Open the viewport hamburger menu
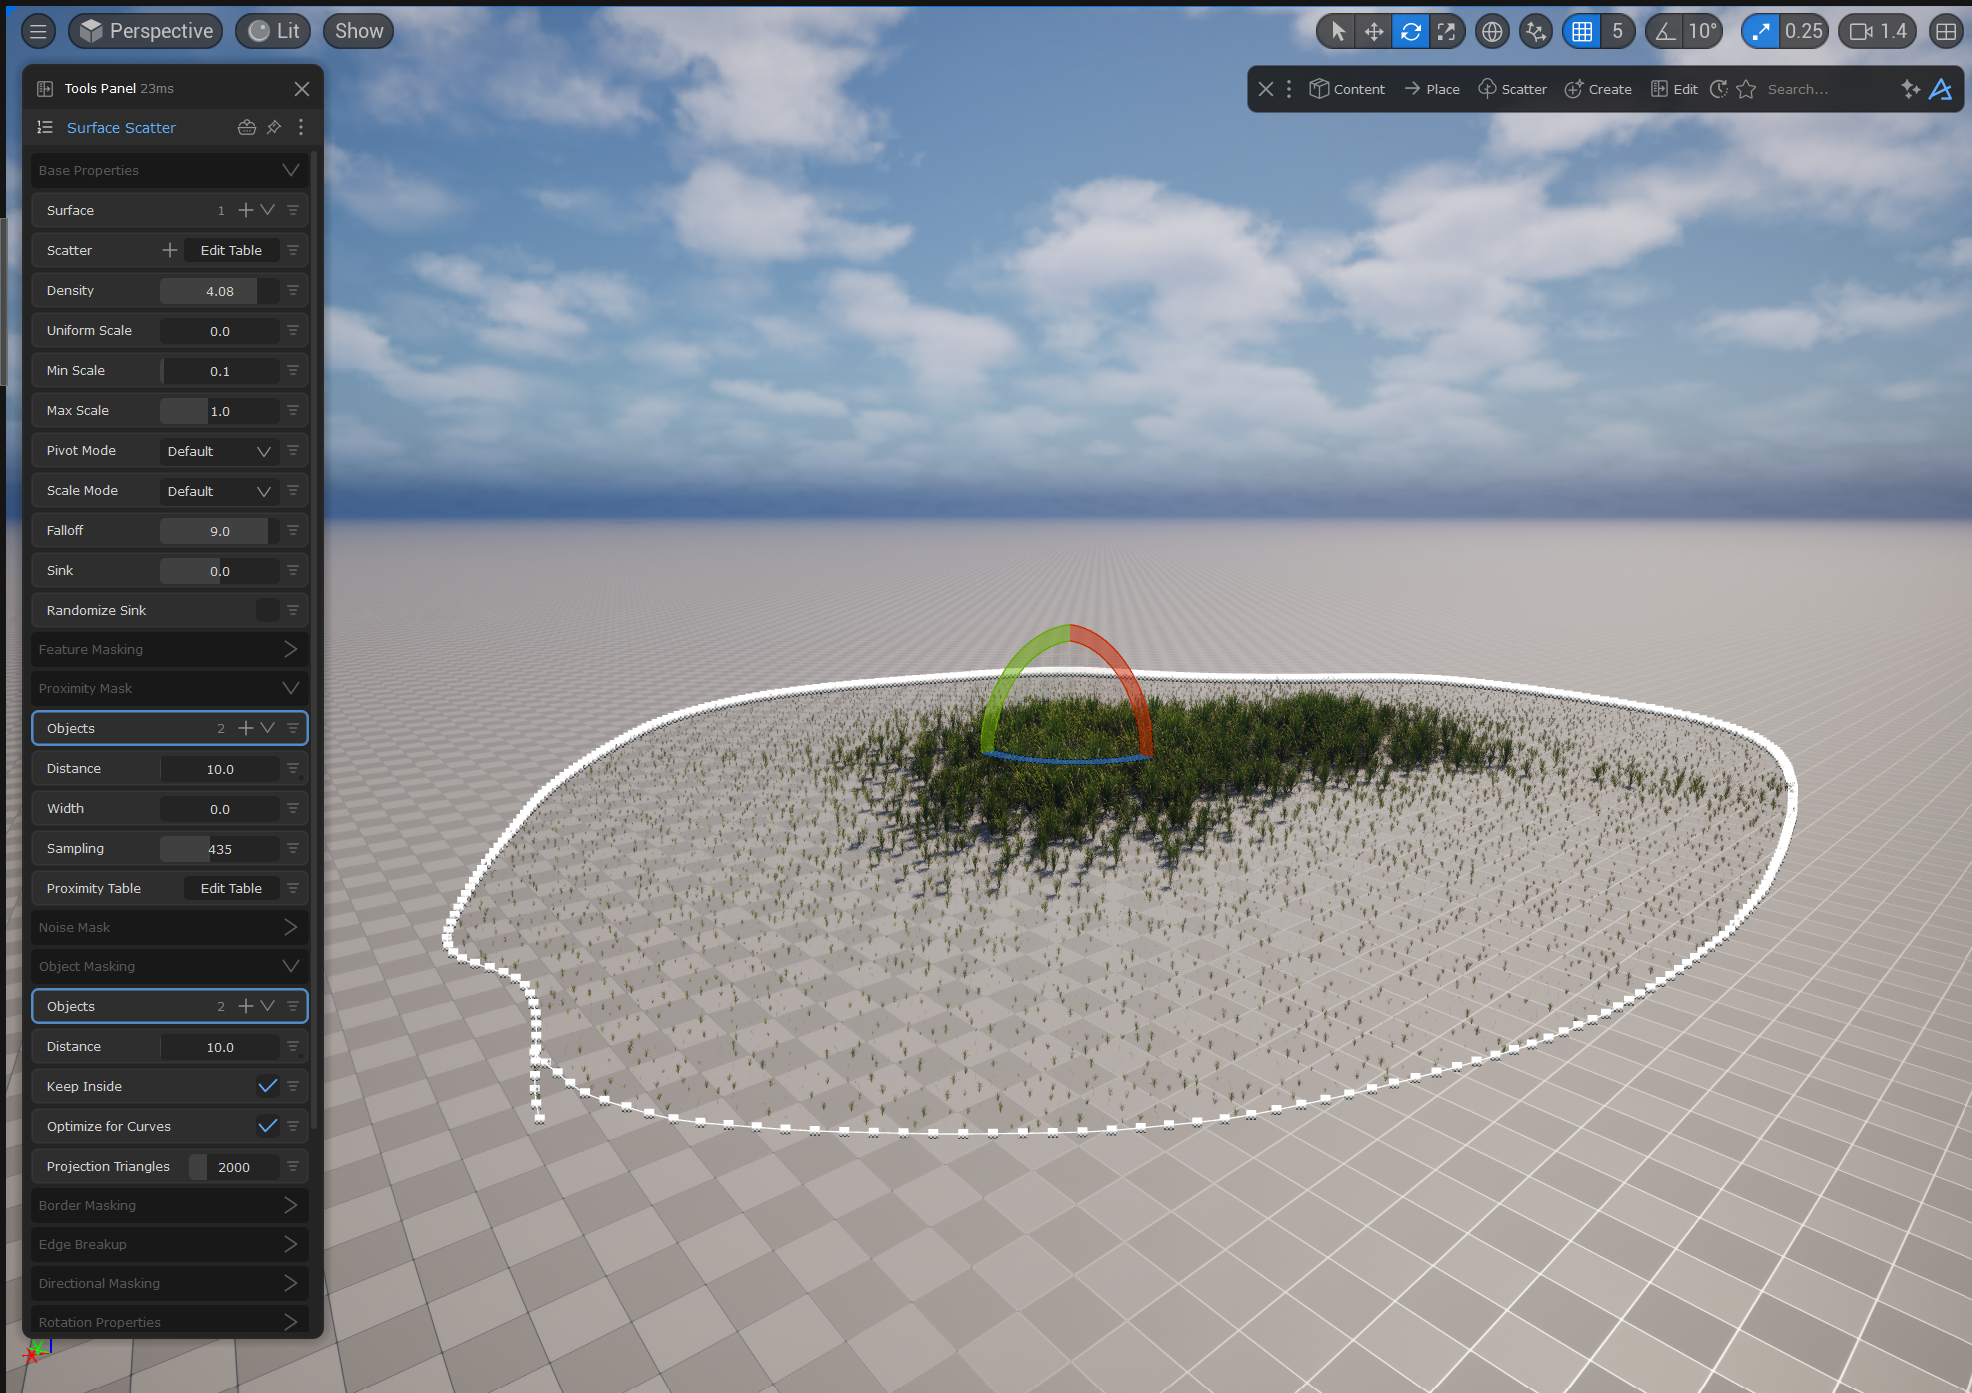Image resolution: width=1972 pixels, height=1393 pixels. [x=38, y=31]
